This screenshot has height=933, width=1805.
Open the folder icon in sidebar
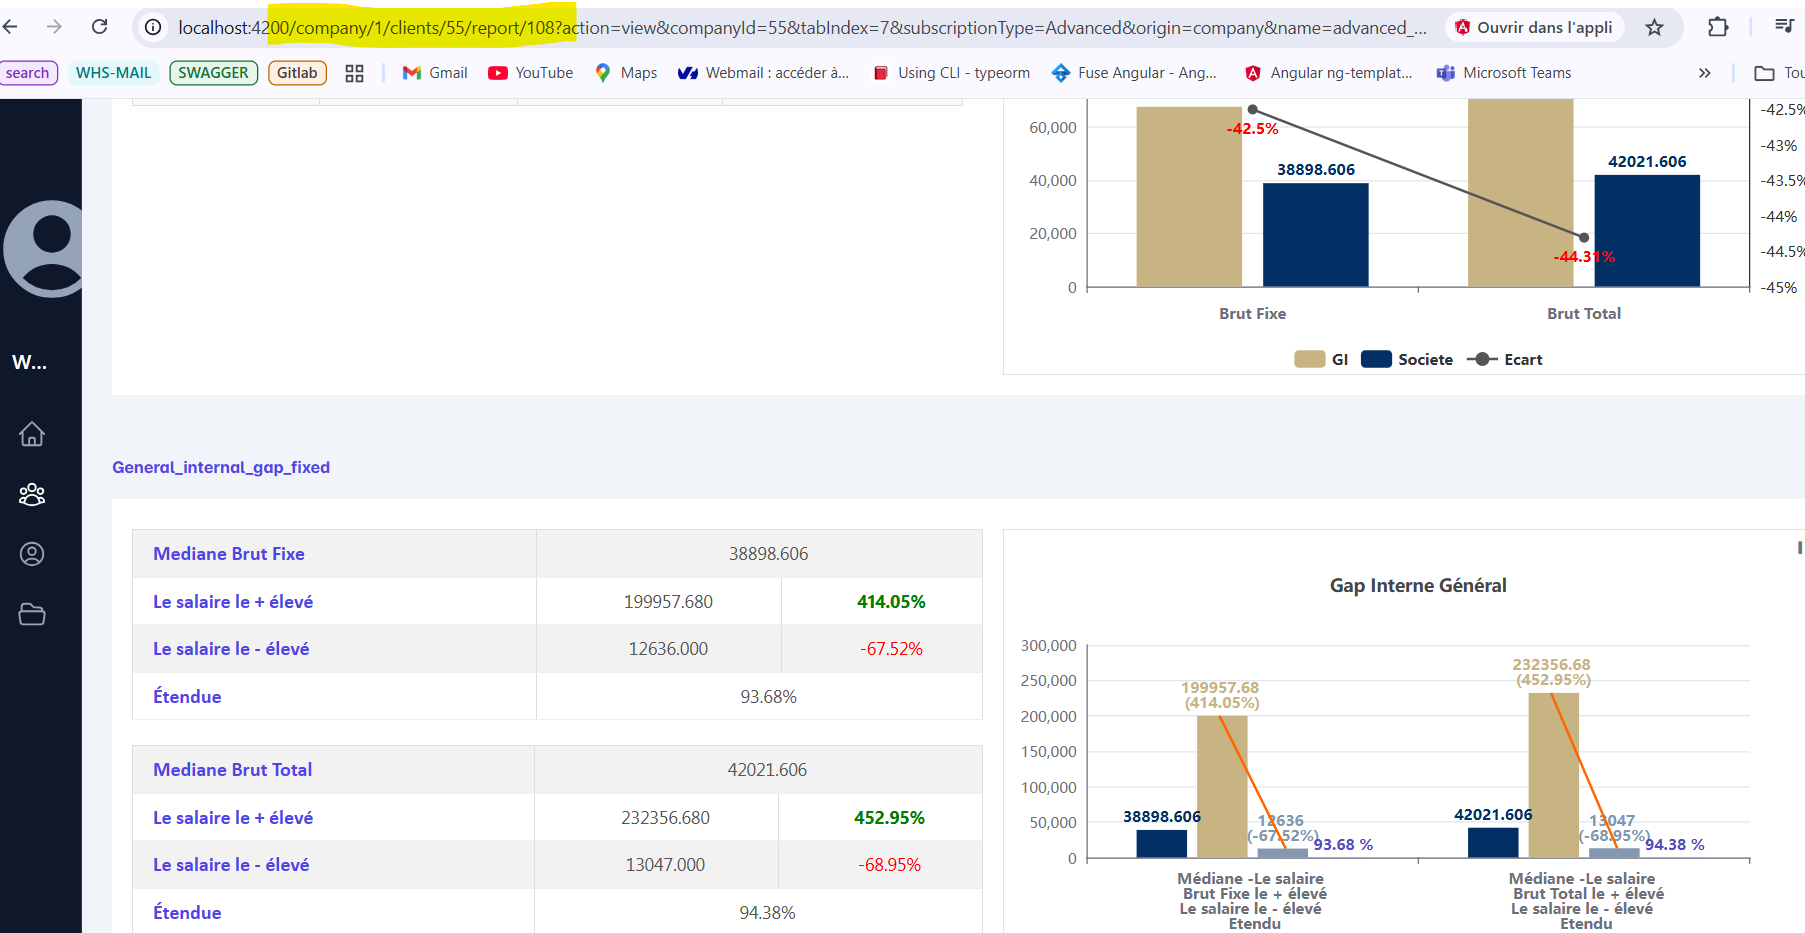tap(32, 614)
